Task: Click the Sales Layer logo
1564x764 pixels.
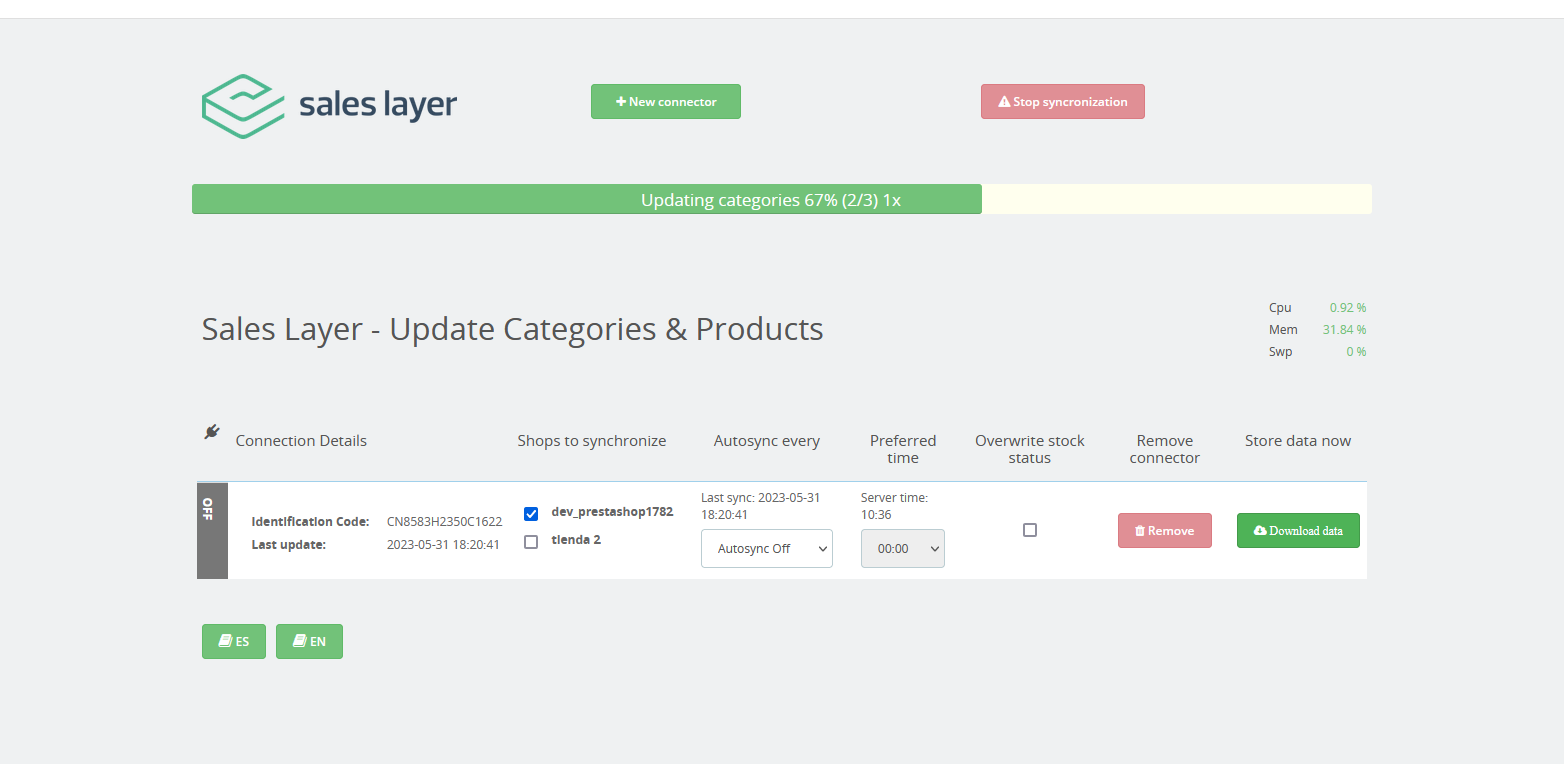Action: tap(329, 105)
